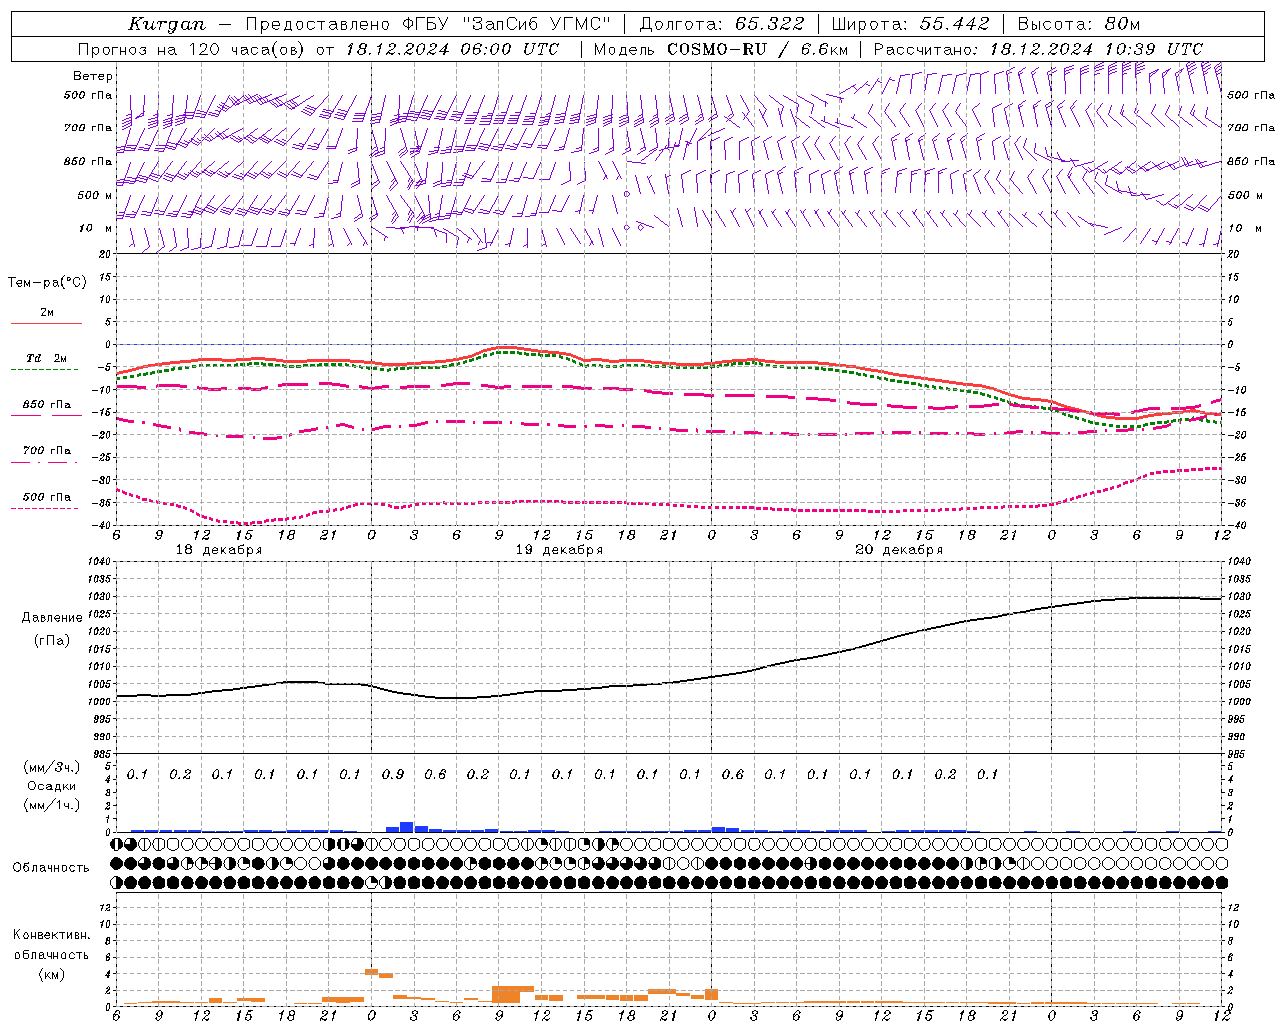This screenshot has height=1024, width=1280.
Task: Click the tallest blue precipitation bar
Action: 407,827
